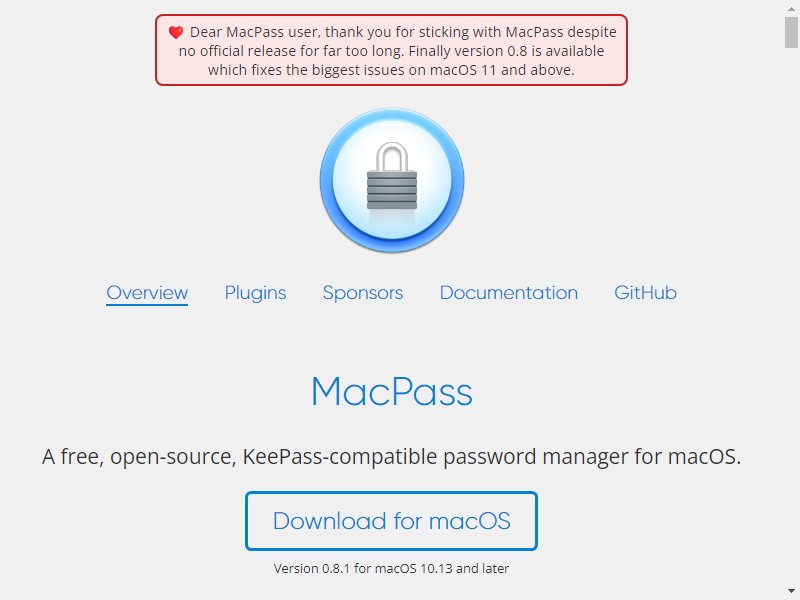
Task: Click the red heart icon in the notice
Action: pos(176,33)
